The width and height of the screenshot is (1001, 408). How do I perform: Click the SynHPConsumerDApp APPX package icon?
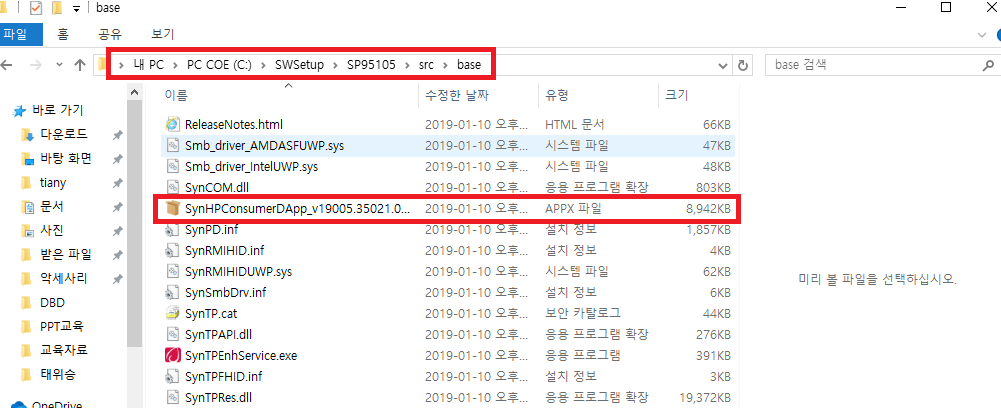(x=173, y=209)
